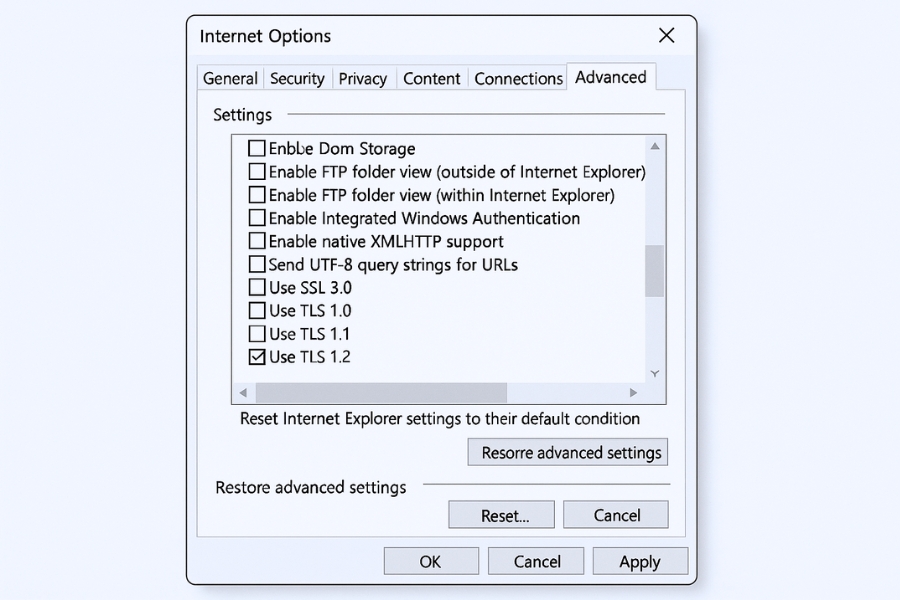Click the horizontal scrollbar thumb

[x=382, y=393]
